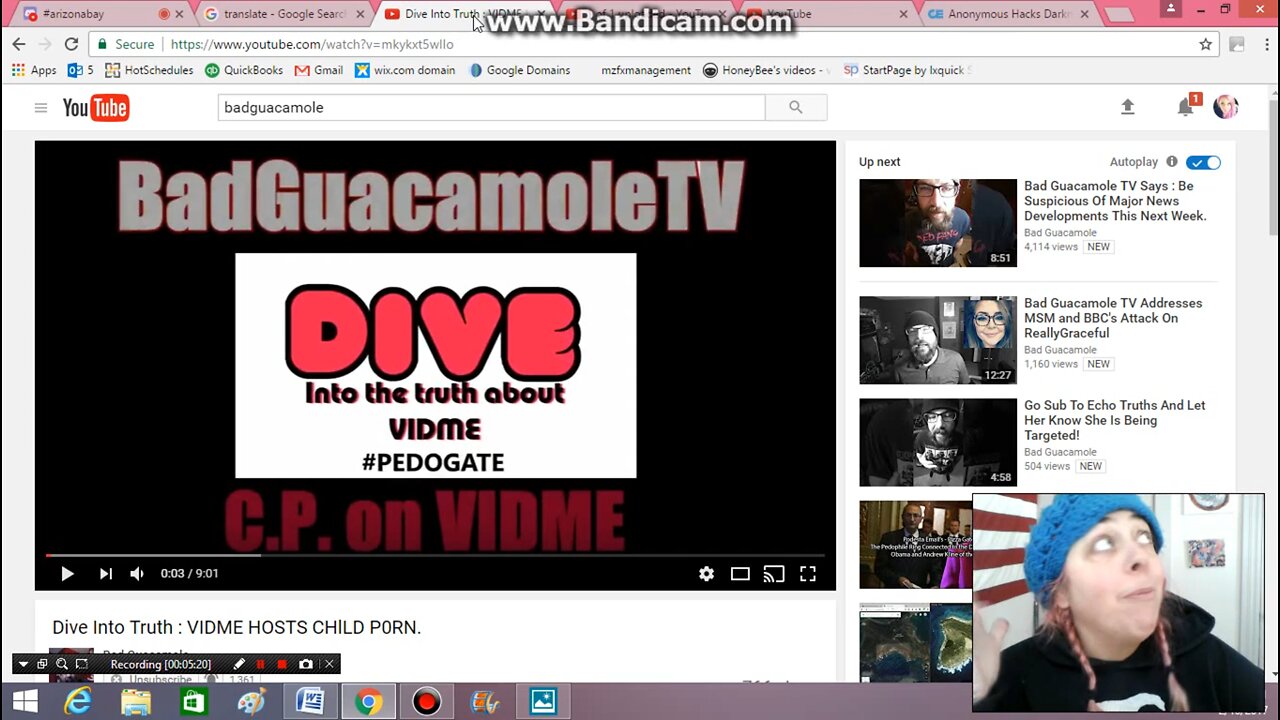Image resolution: width=1280 pixels, height=720 pixels.
Task: Open File Explorer from the taskbar
Action: click(136, 702)
